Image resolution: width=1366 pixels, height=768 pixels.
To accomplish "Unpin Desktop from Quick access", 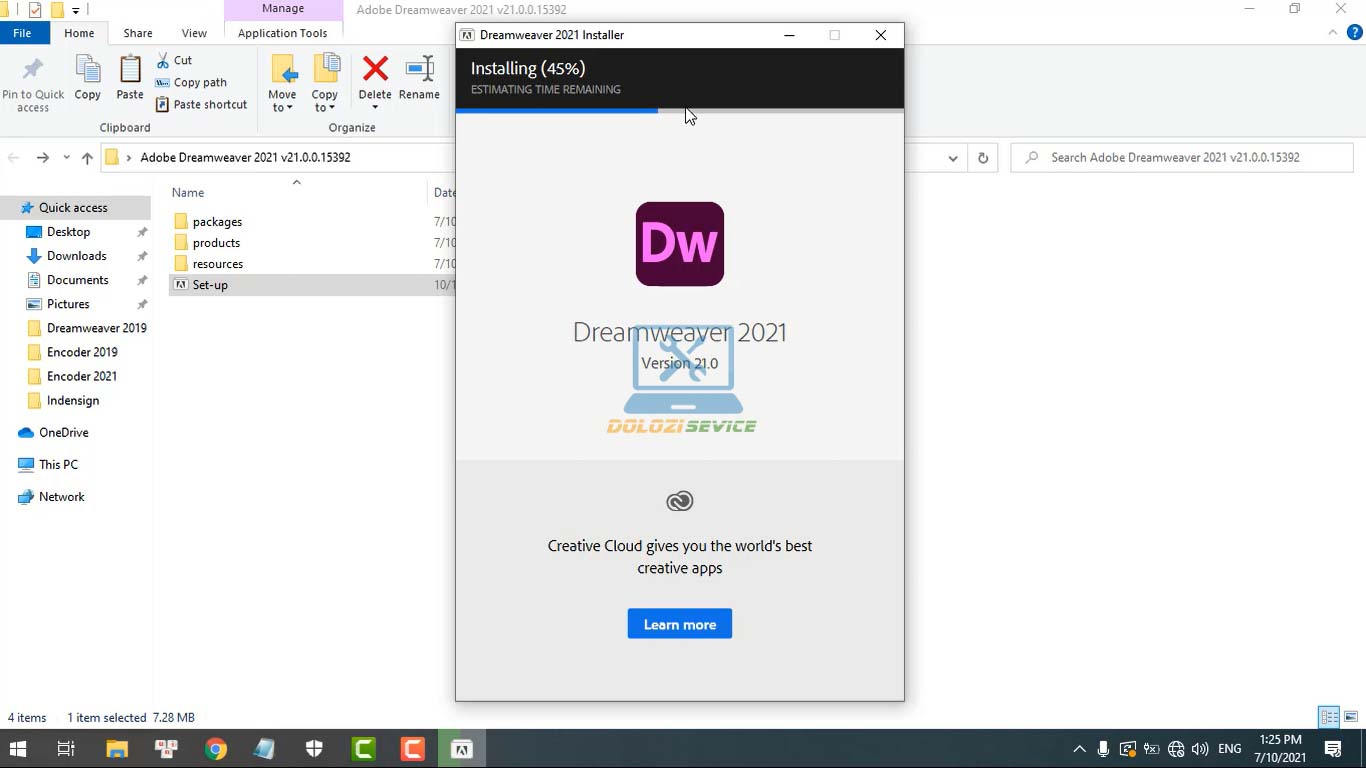I will pyautogui.click(x=141, y=231).
